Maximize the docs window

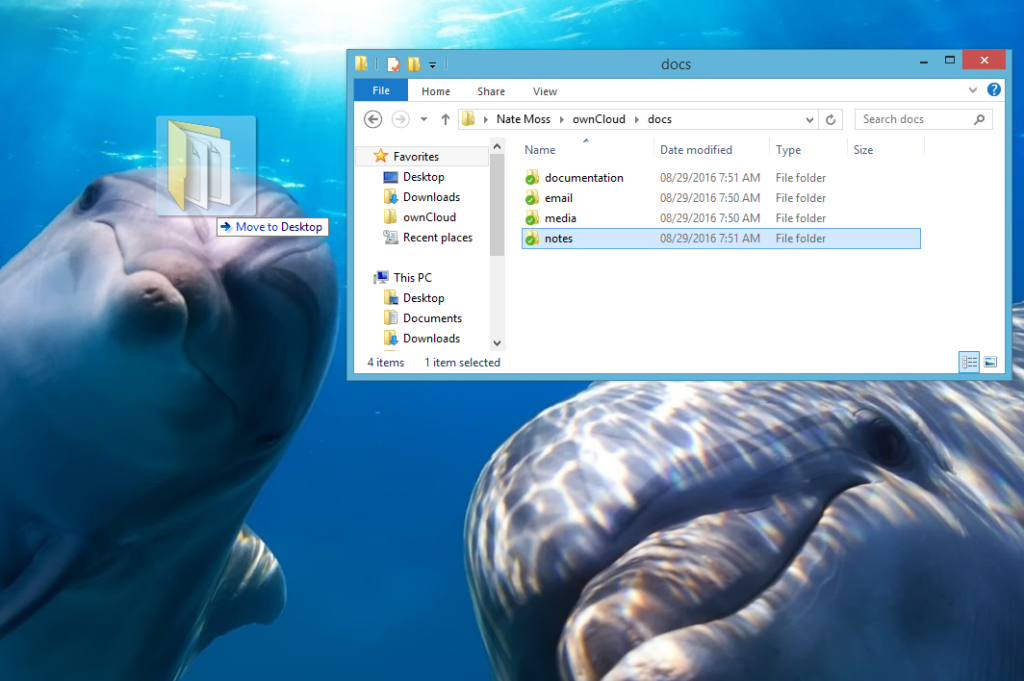coord(950,61)
